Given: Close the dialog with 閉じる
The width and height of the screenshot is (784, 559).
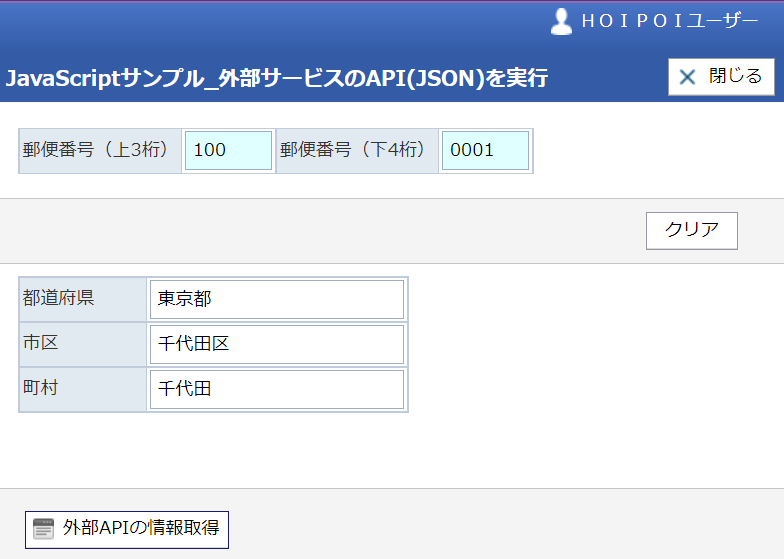Looking at the screenshot, I should 721,76.
